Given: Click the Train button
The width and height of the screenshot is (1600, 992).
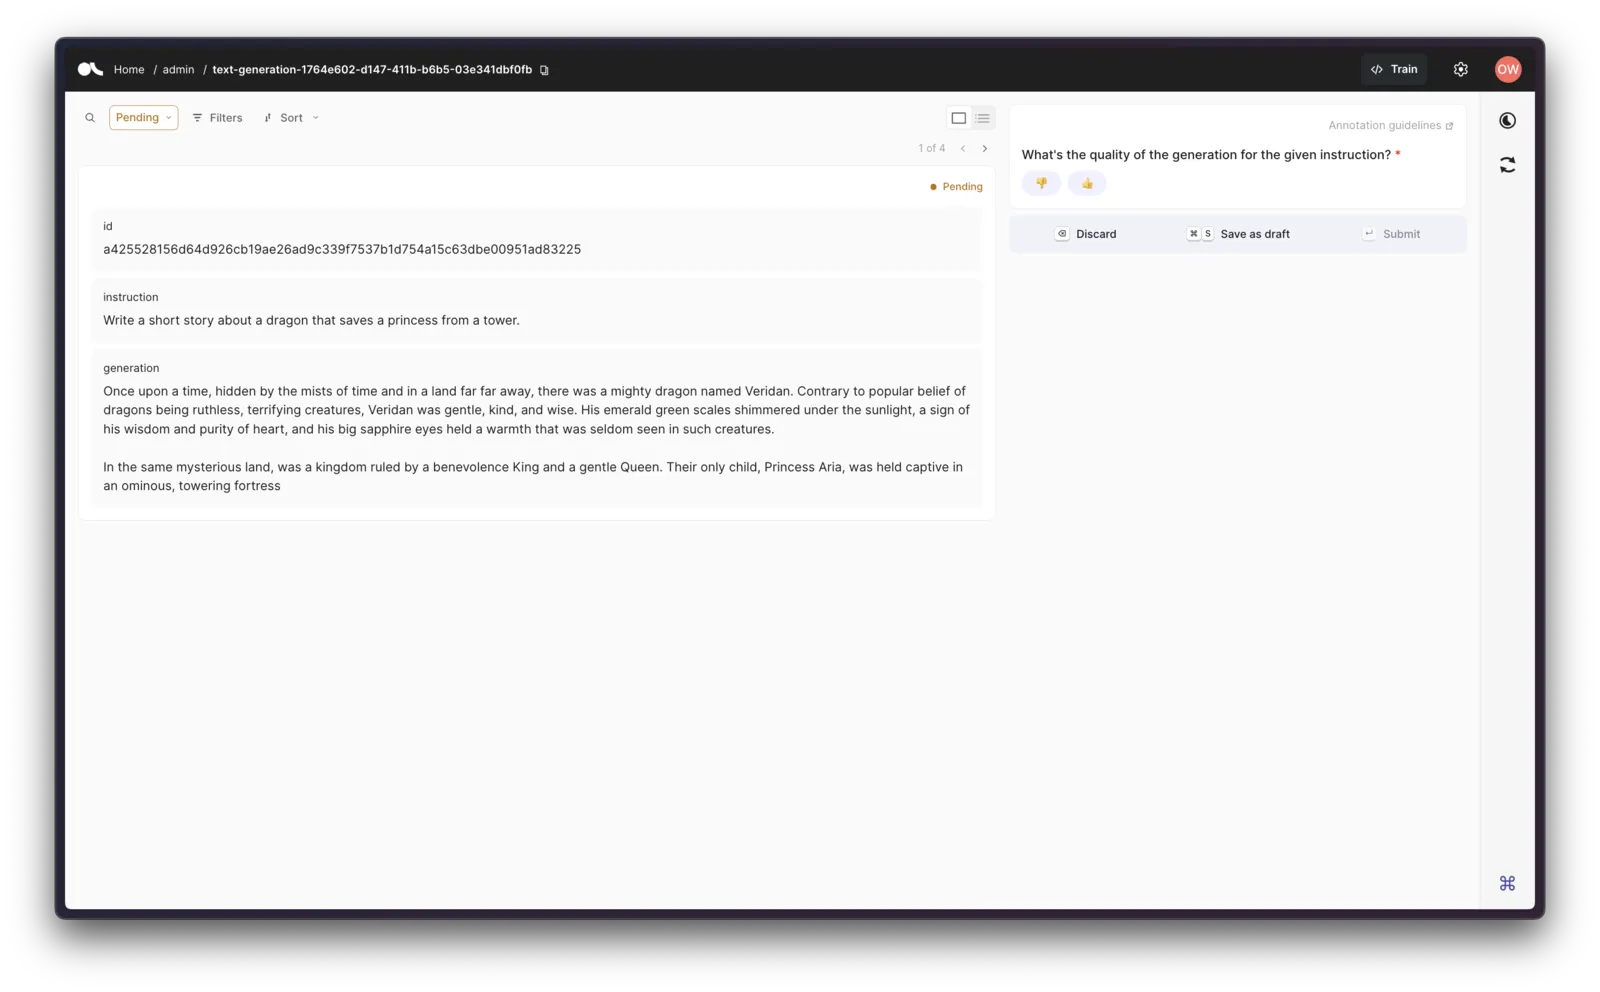Looking at the screenshot, I should [x=1394, y=69].
